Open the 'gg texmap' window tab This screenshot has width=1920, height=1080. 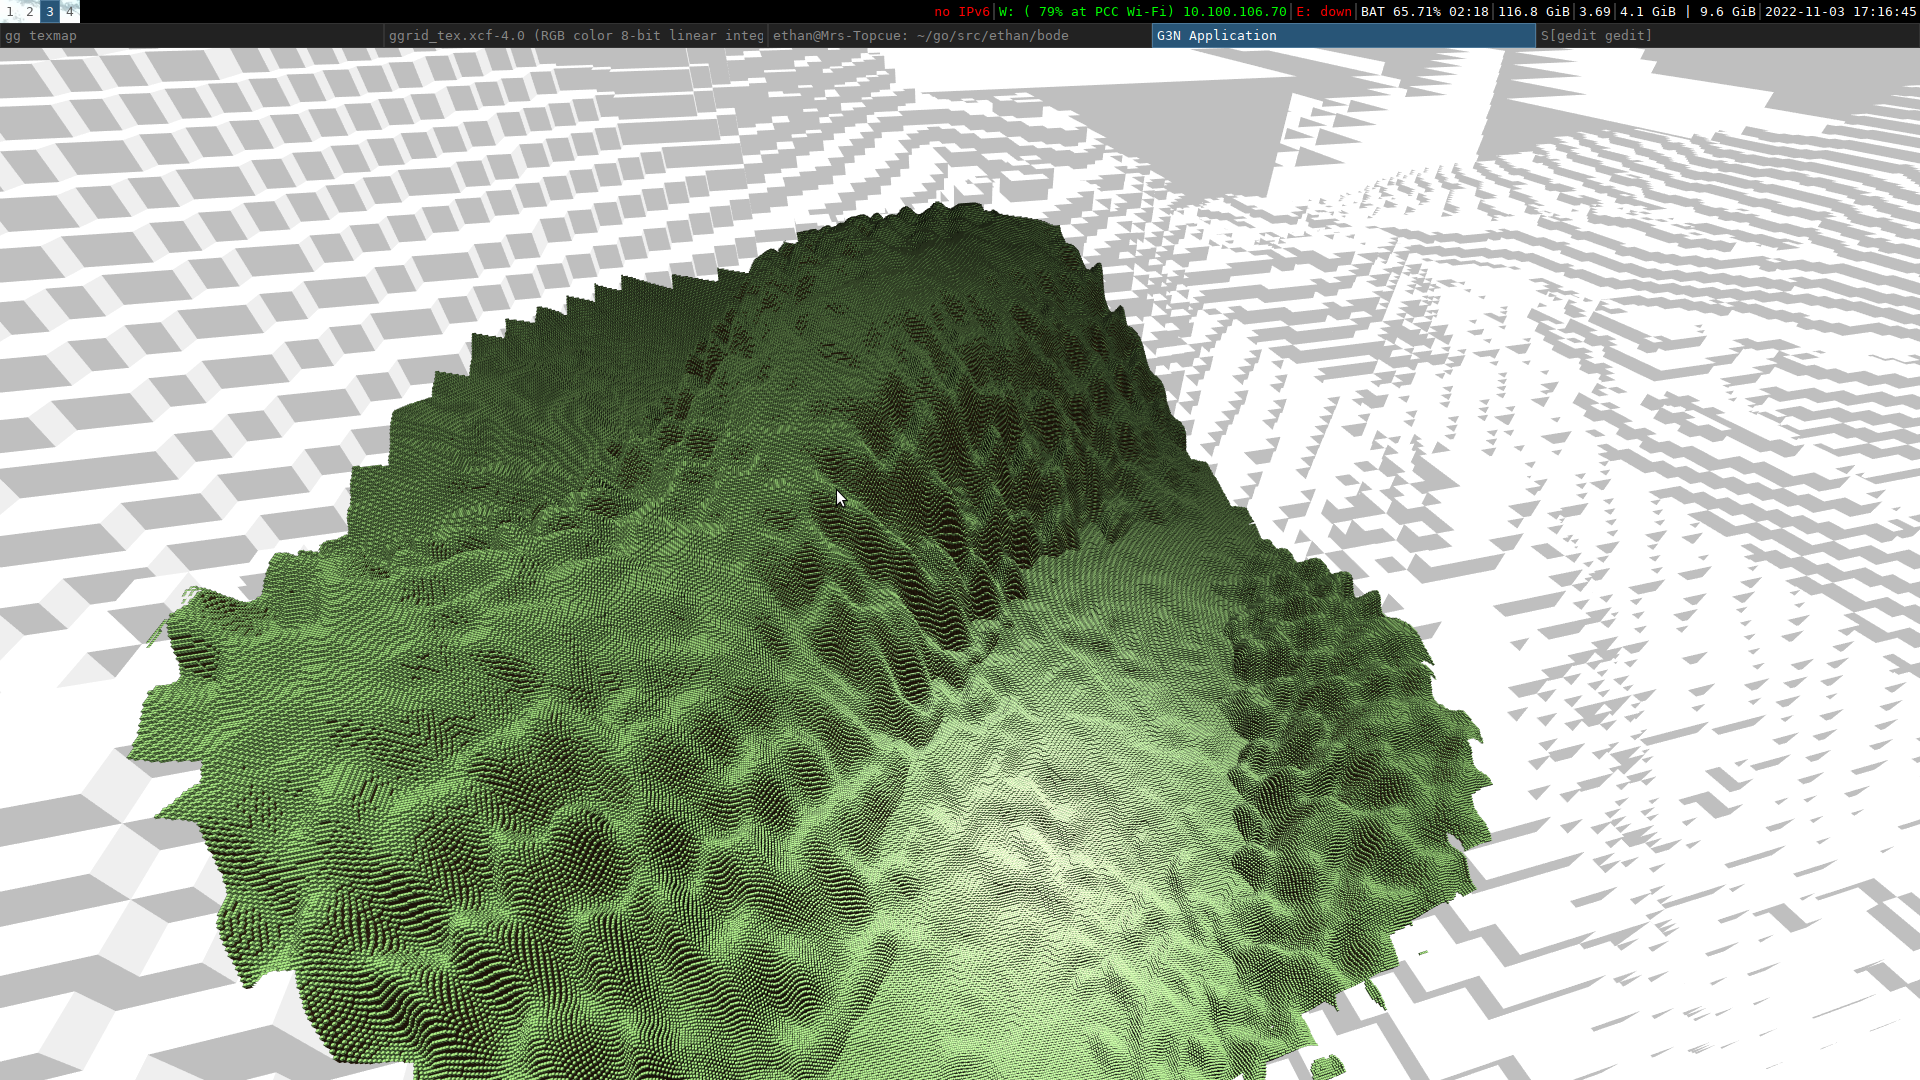(190, 36)
